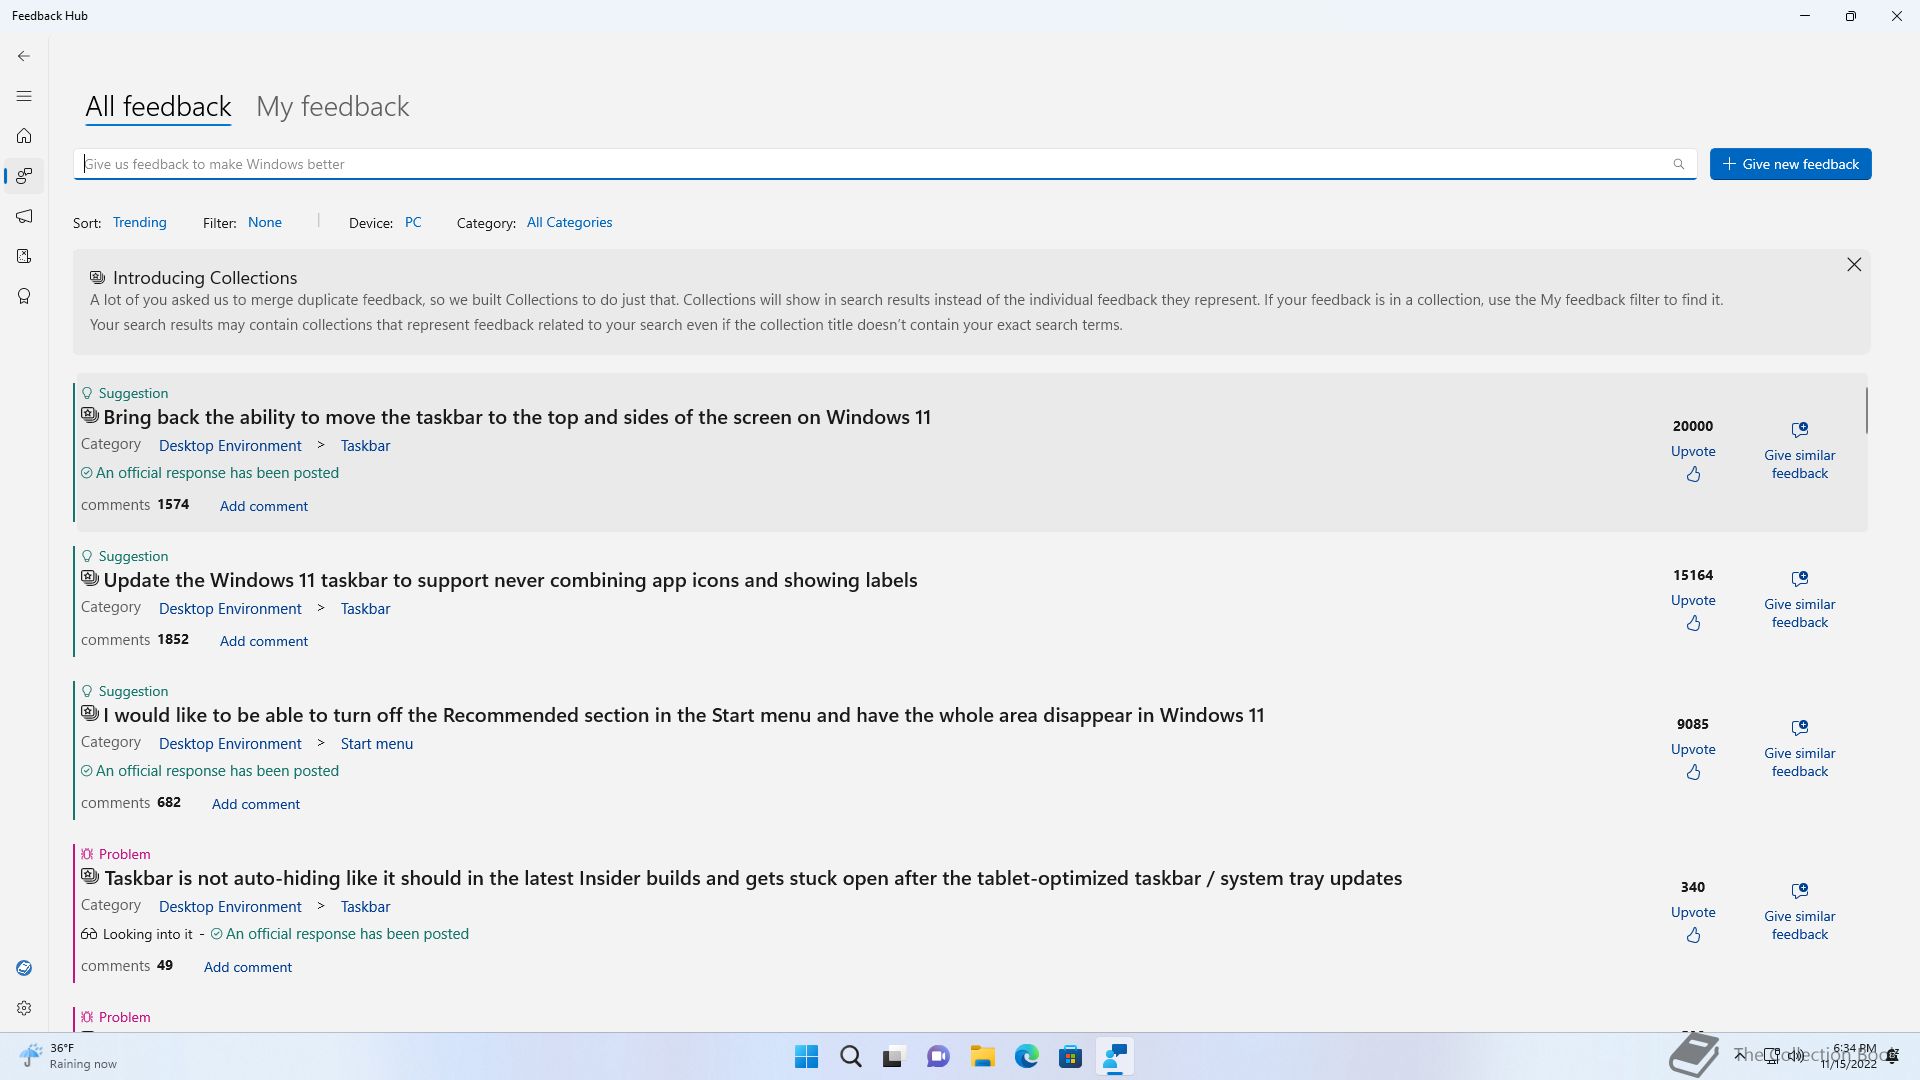Upvote thumb icon for move taskbar feedback

[x=1693, y=474]
